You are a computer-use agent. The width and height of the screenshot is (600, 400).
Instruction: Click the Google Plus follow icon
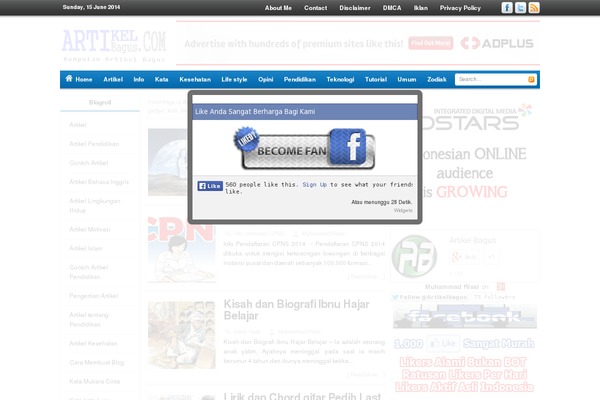coord(465,257)
